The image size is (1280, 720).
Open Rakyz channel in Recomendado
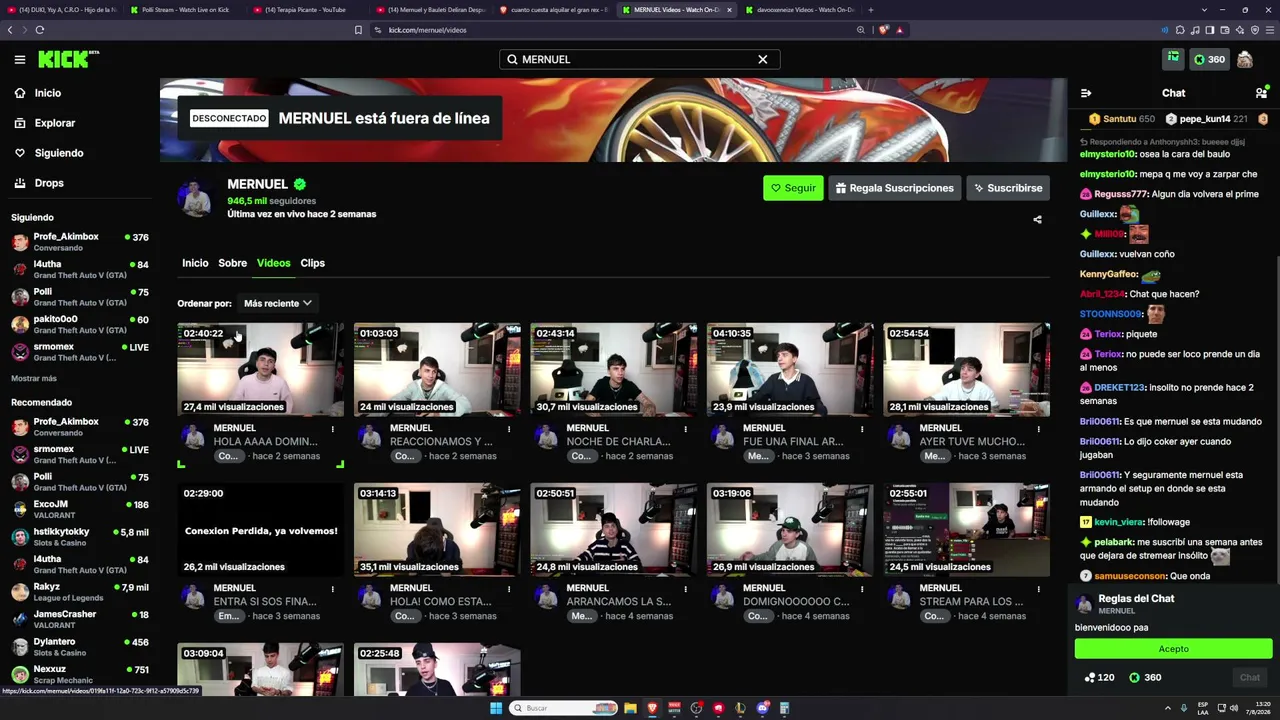pyautogui.click(x=80, y=592)
